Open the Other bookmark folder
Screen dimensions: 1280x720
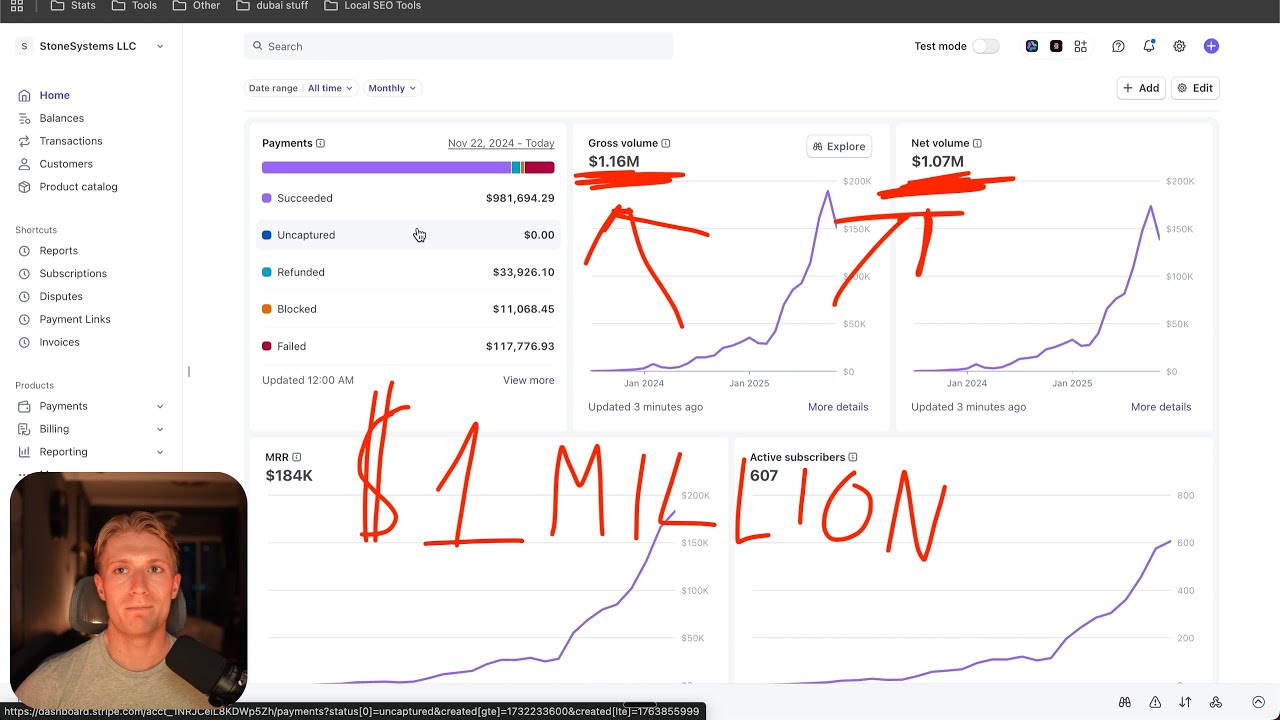point(196,6)
